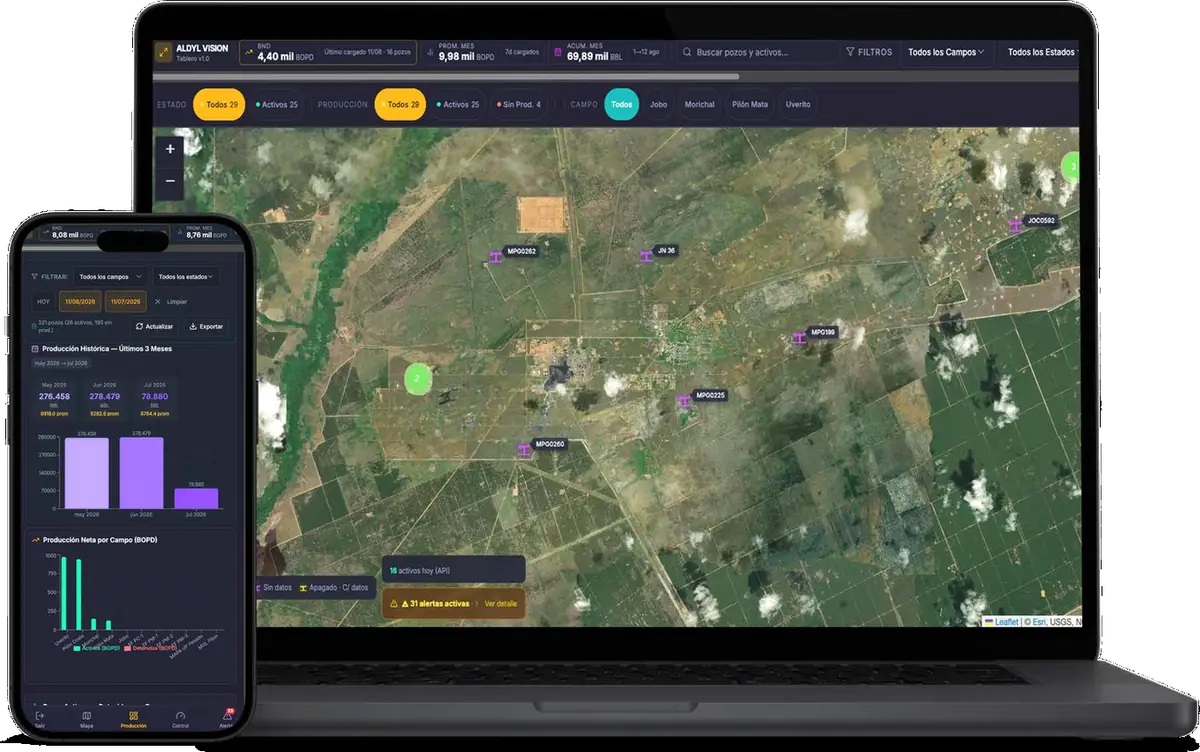Tap the Salir icon in phone navigation

[39, 715]
